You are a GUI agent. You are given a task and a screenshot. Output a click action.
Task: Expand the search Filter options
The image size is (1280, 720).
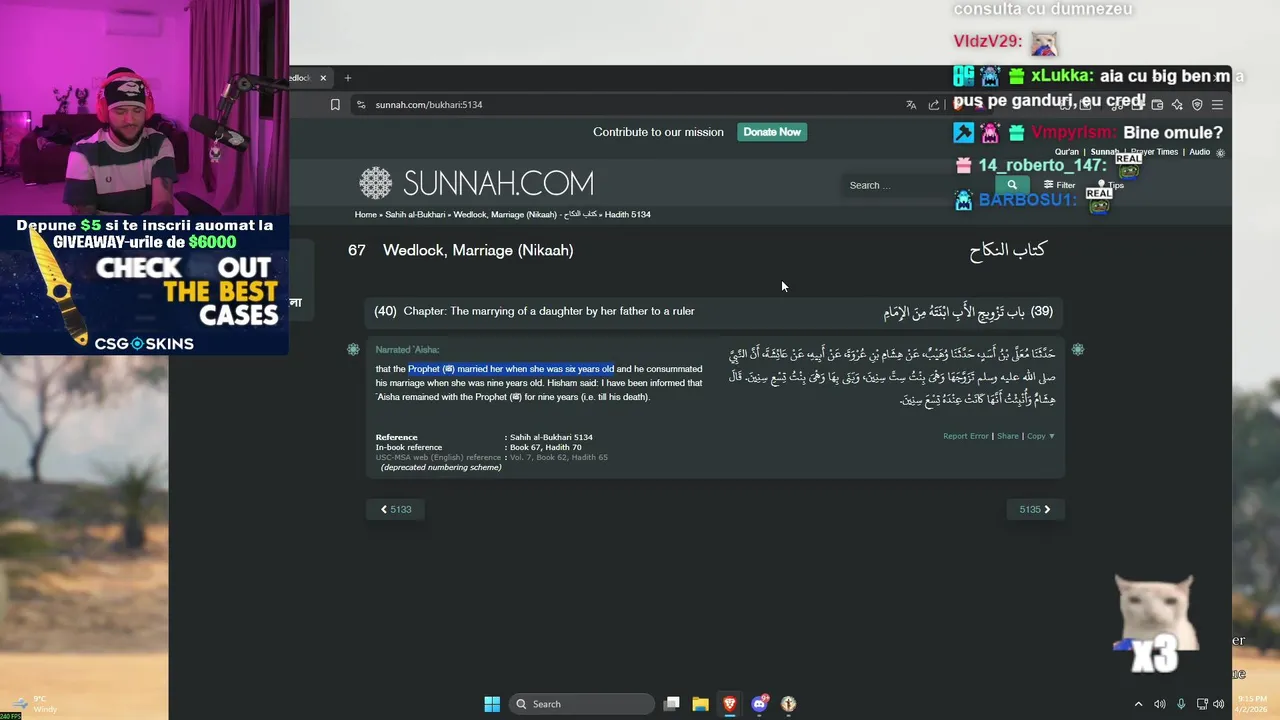tap(1060, 185)
